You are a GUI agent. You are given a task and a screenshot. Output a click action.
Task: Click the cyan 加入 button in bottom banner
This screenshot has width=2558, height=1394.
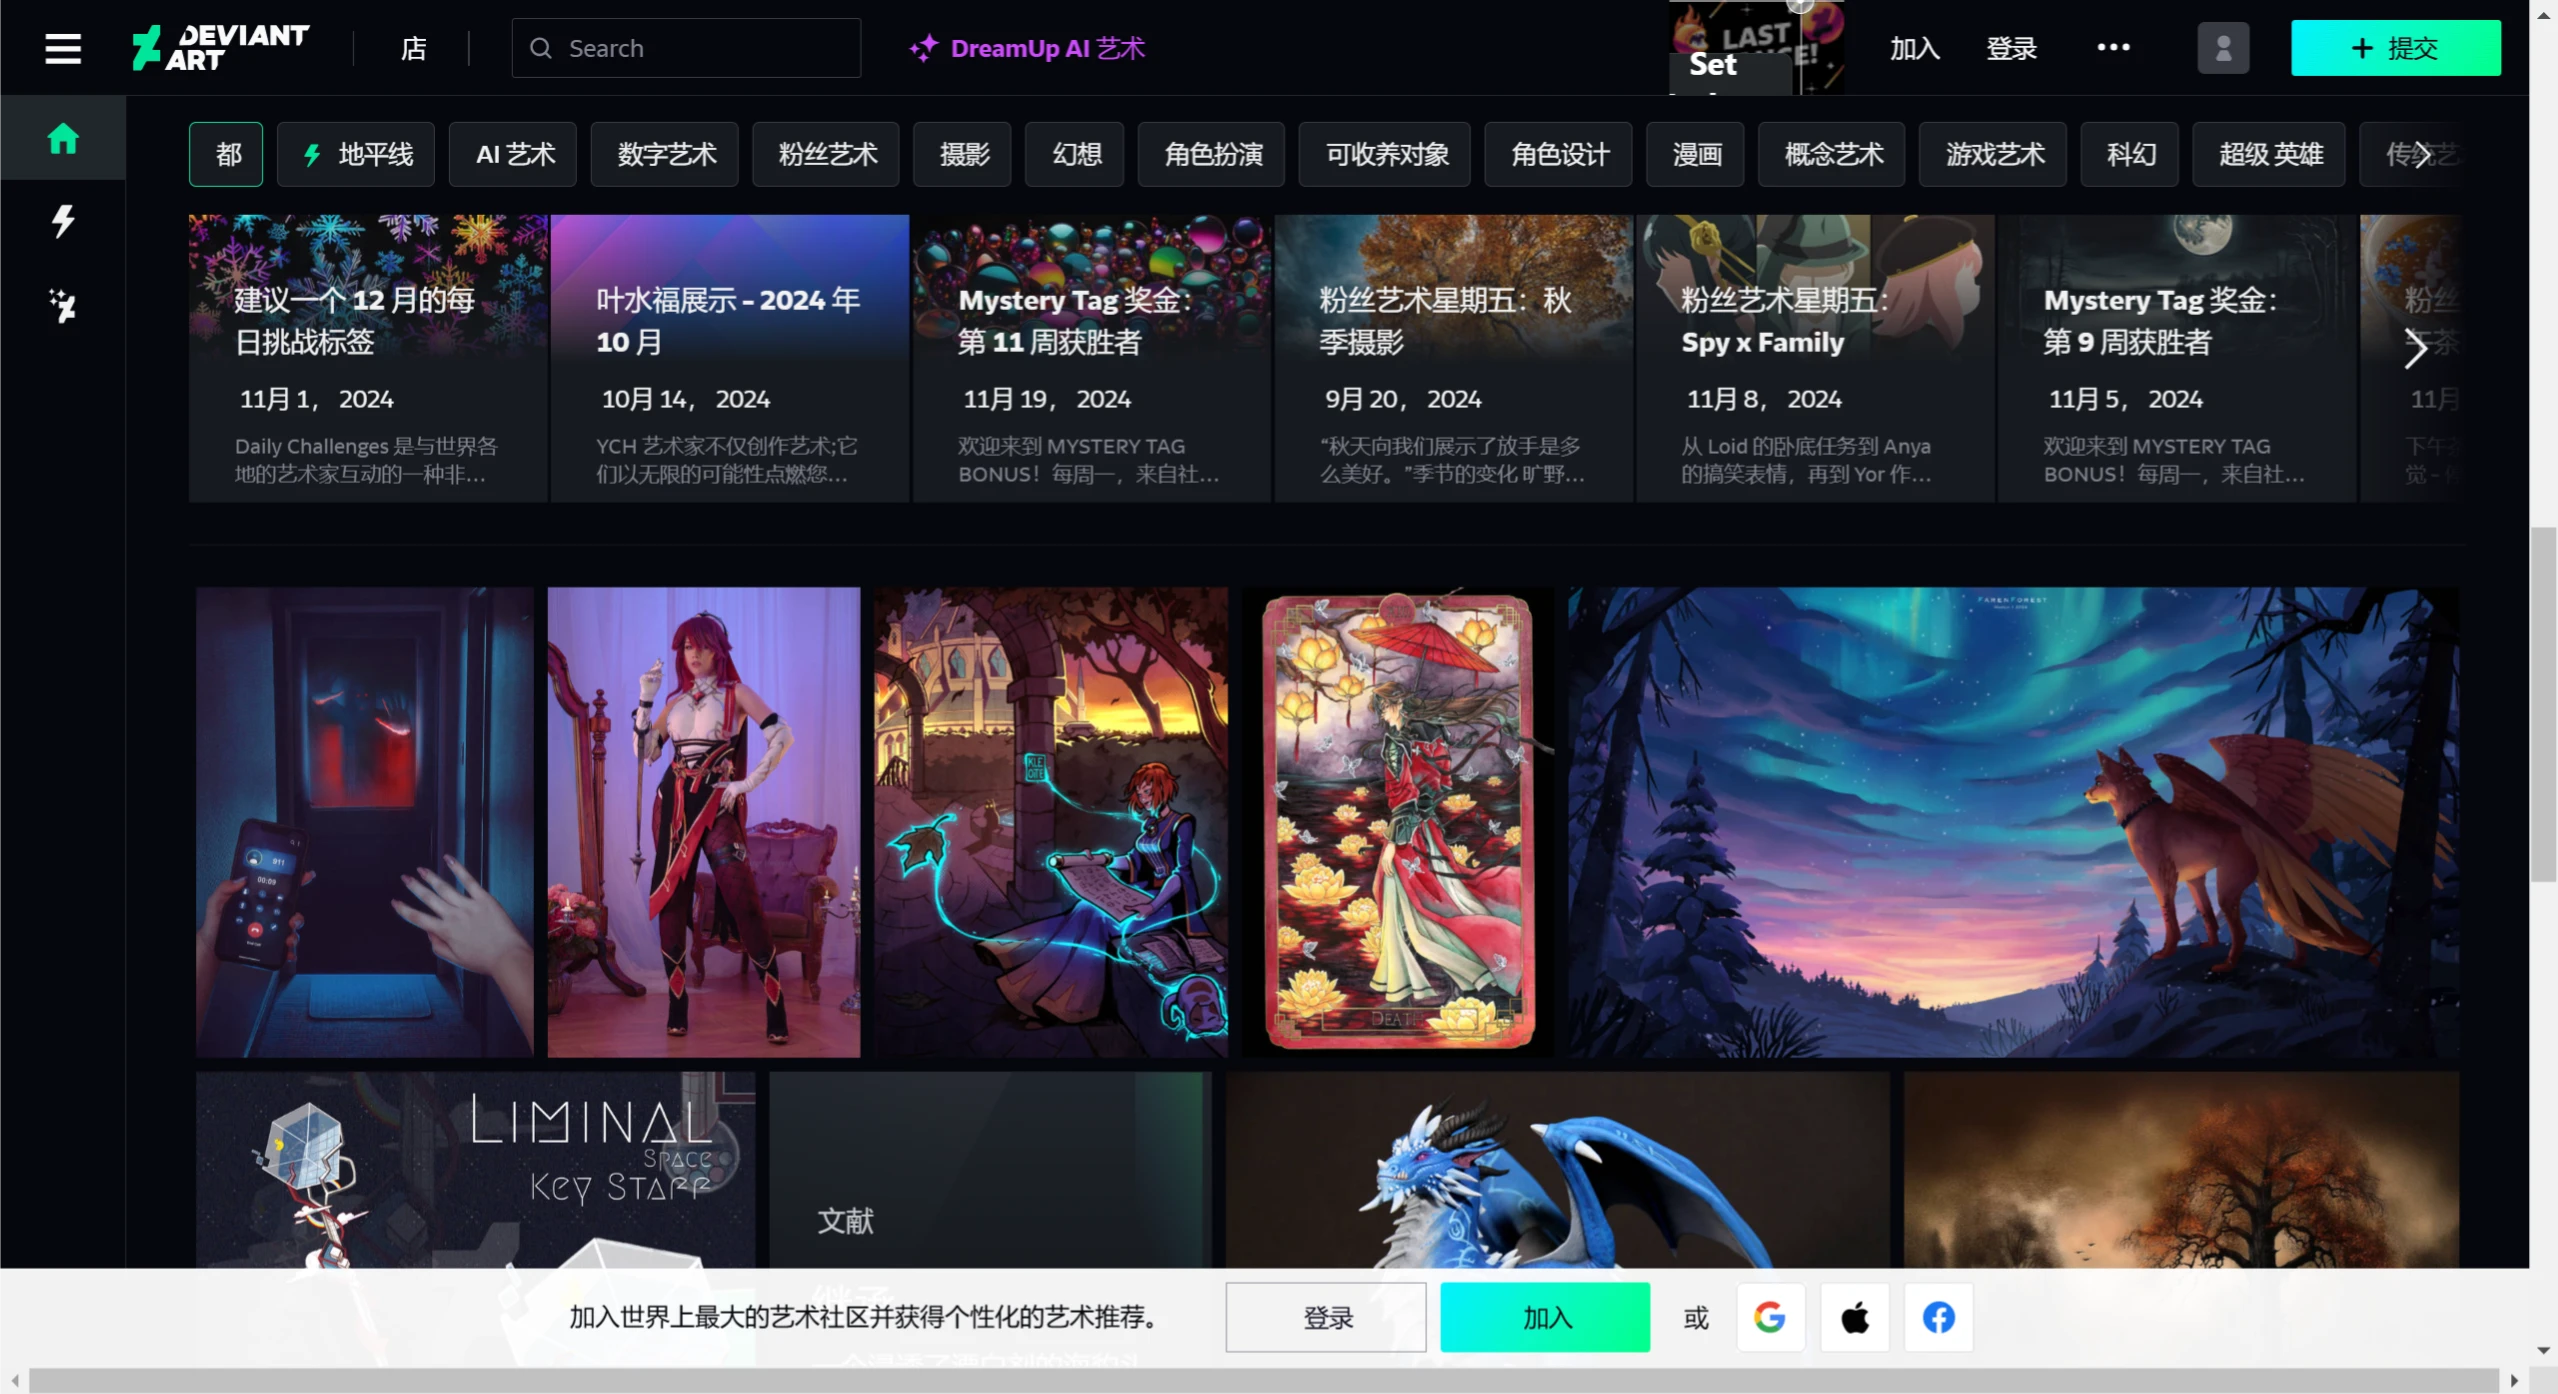[1545, 1317]
